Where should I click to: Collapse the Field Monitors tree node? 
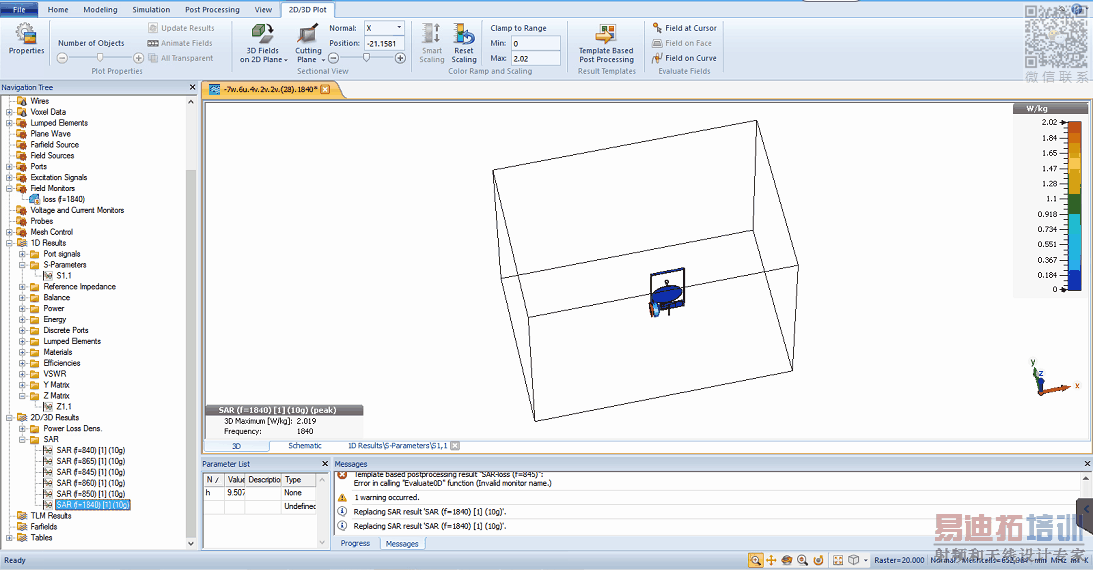point(10,188)
